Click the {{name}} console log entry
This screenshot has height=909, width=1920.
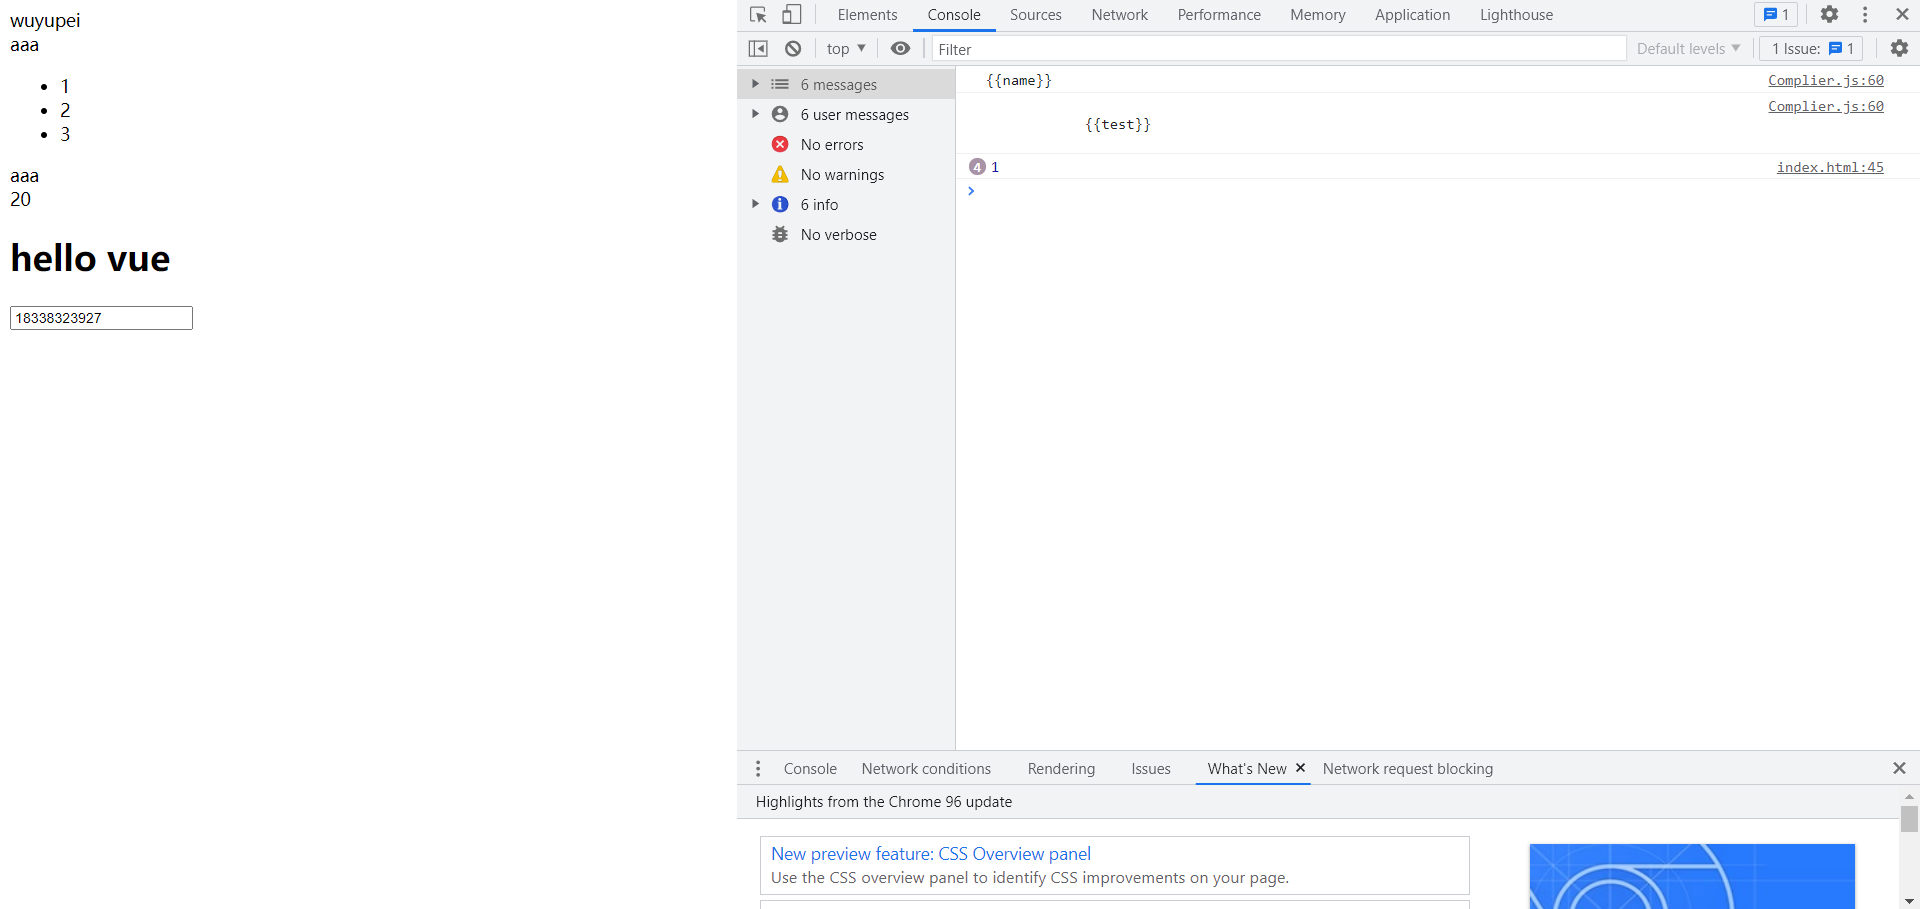pos(1019,80)
